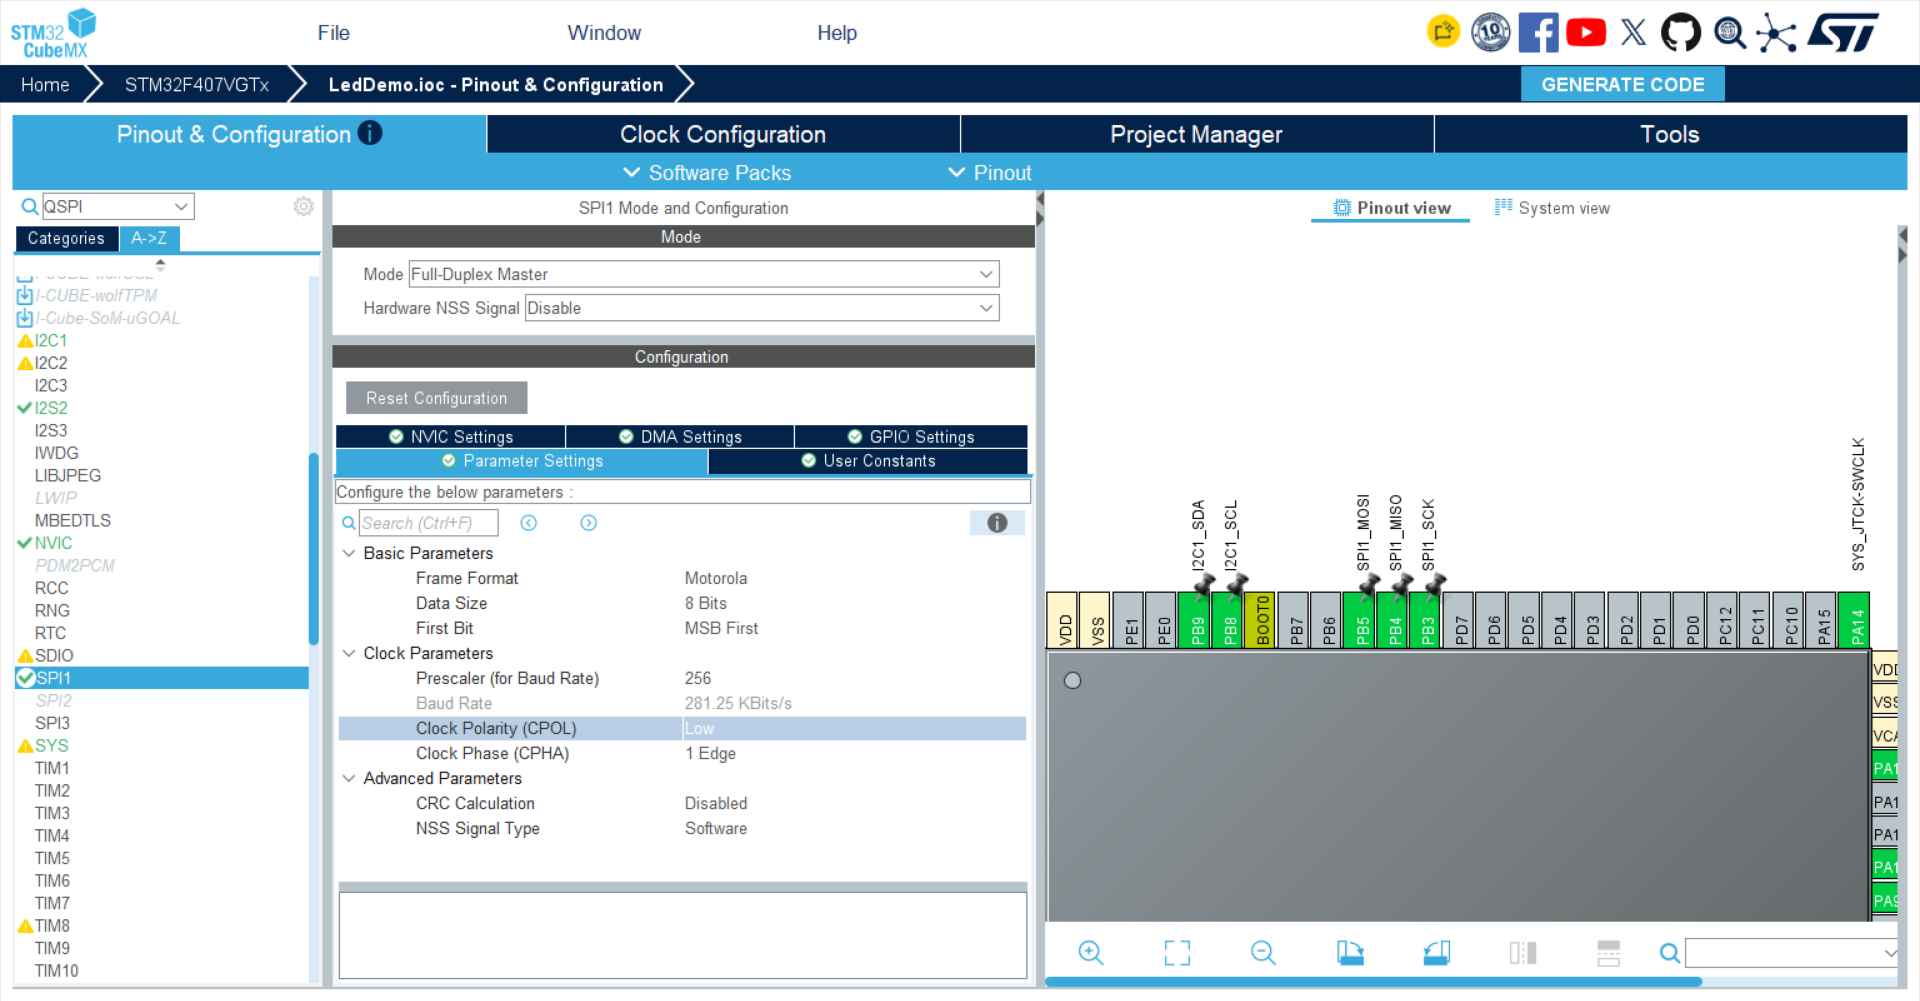Collapse the Advanced Parameters section
This screenshot has height=1001, width=1920.
pos(349,778)
